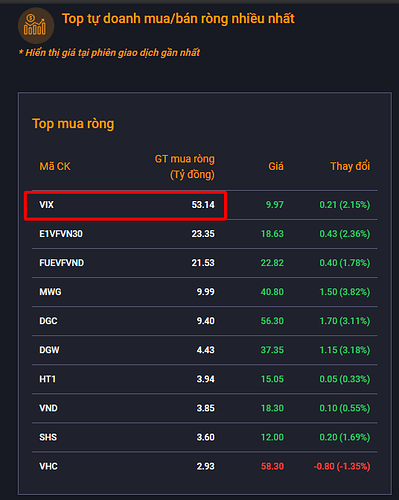This screenshot has height=500, width=399.
Task: Click FUEVFVND price 22.82
Action: (x=272, y=263)
